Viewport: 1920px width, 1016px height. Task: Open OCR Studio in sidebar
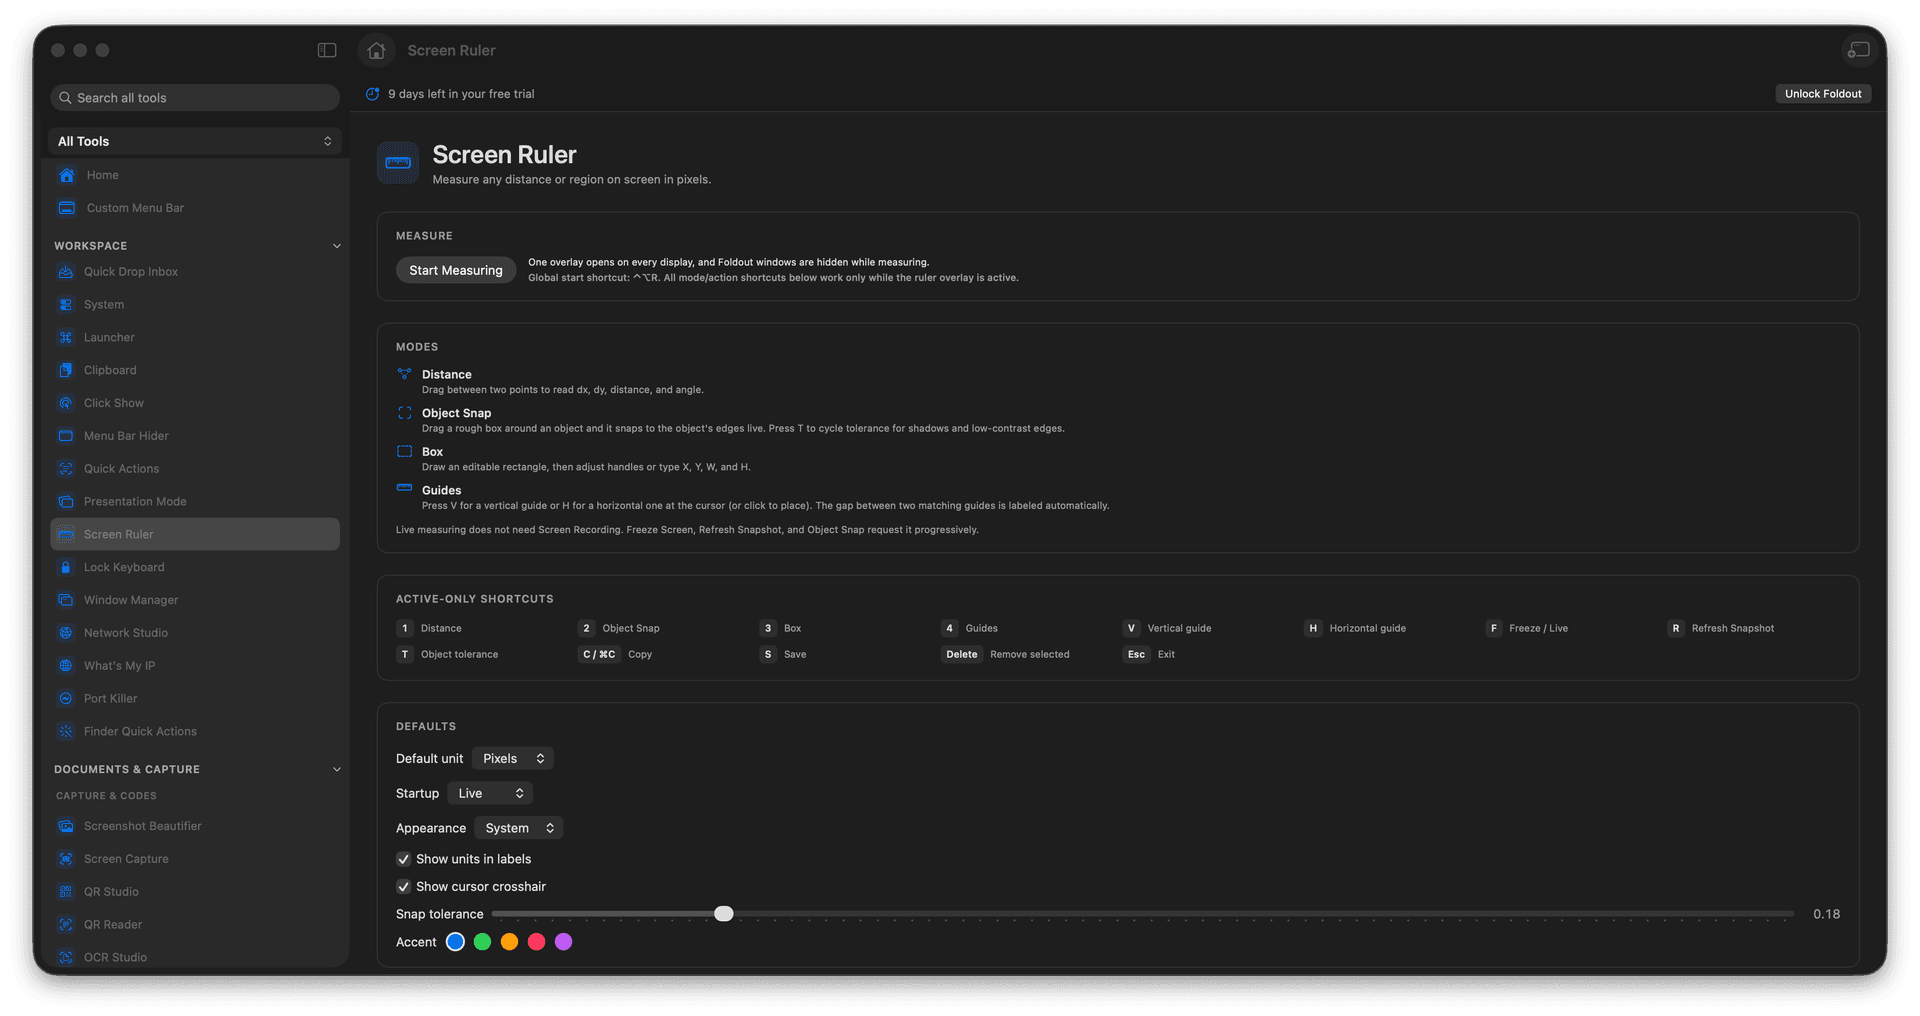(195, 957)
